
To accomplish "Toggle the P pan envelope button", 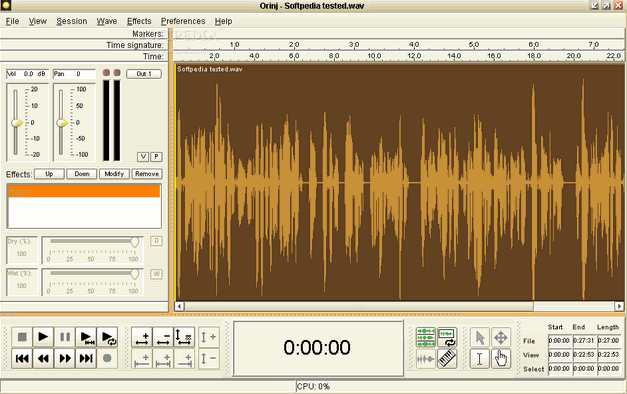I will [x=156, y=156].
